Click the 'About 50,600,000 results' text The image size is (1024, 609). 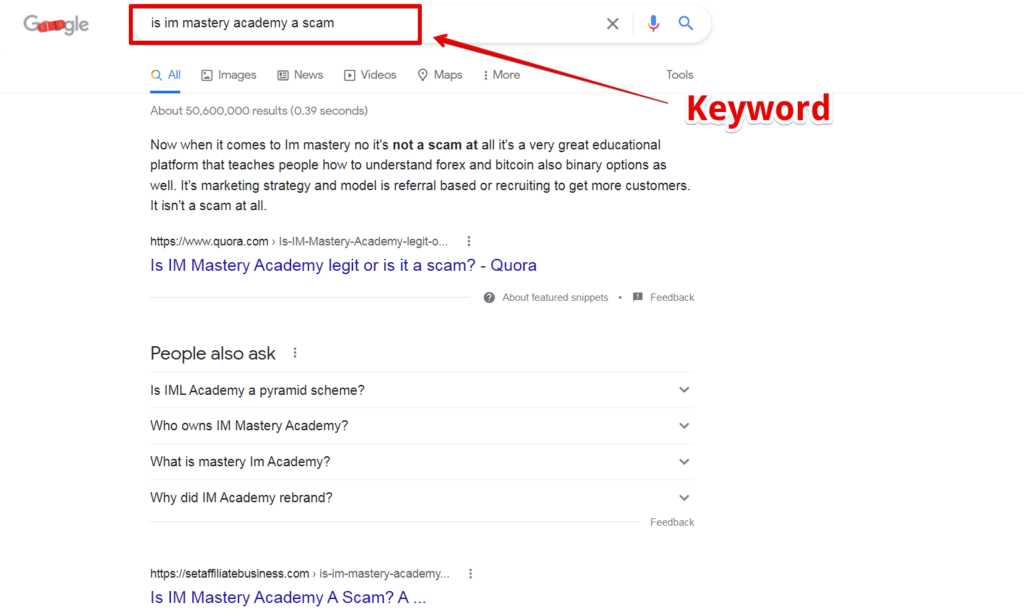(x=259, y=111)
